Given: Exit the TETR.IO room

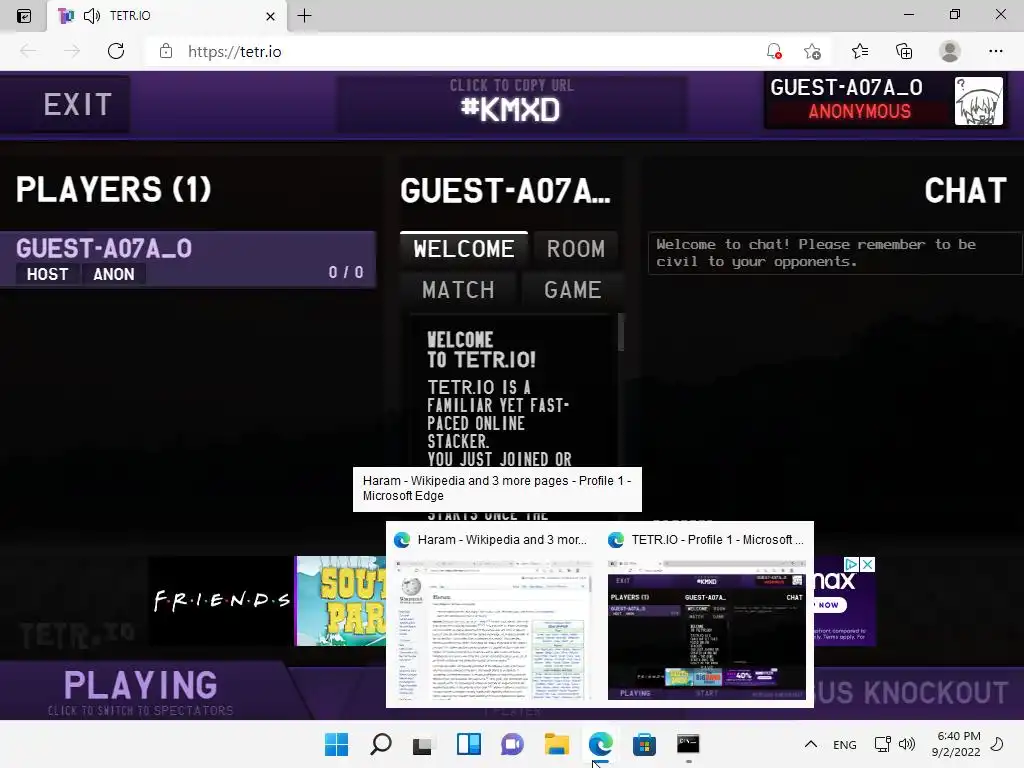Looking at the screenshot, I should click(x=65, y=104).
